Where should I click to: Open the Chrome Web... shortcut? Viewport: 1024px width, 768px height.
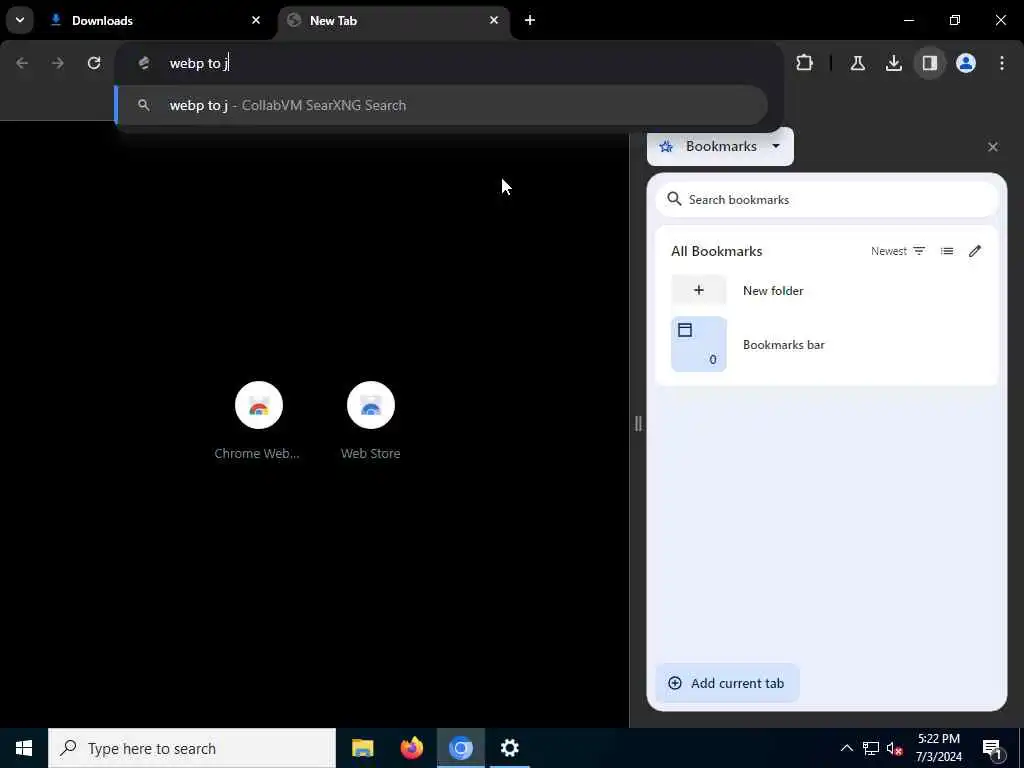pos(259,422)
